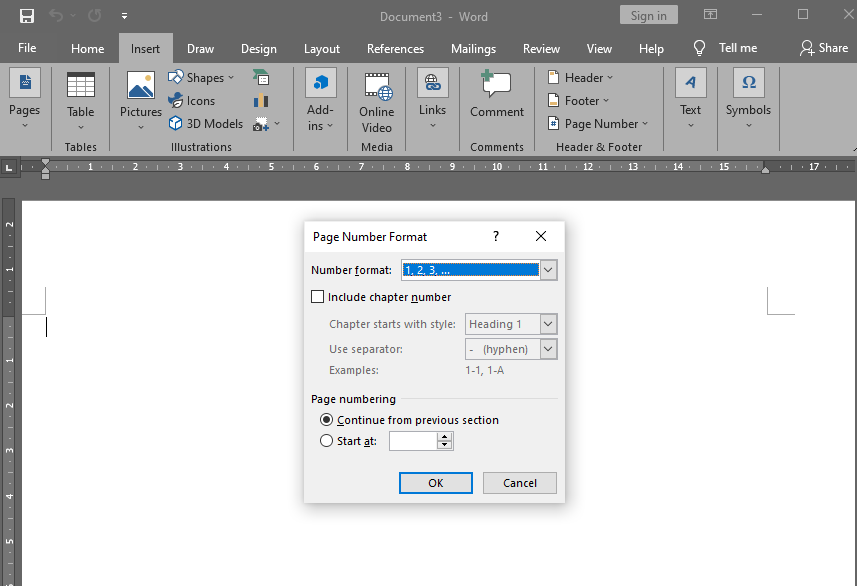Select the Continue from previous section option
This screenshot has width=857, height=586.
click(326, 420)
